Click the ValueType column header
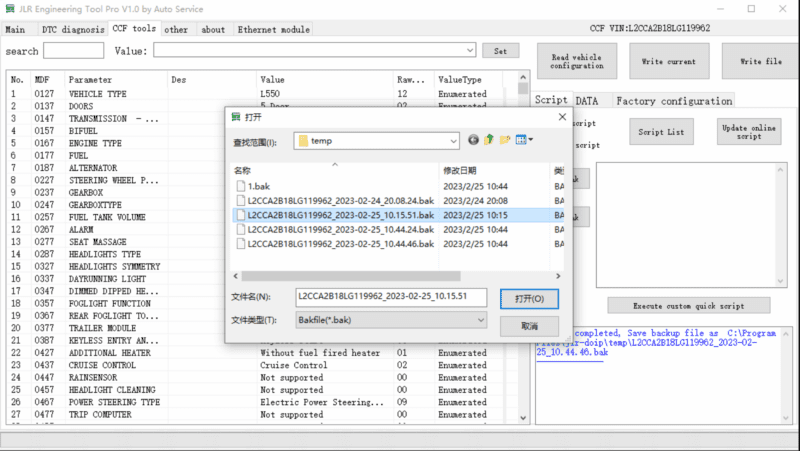This screenshot has height=451, width=800. point(468,80)
